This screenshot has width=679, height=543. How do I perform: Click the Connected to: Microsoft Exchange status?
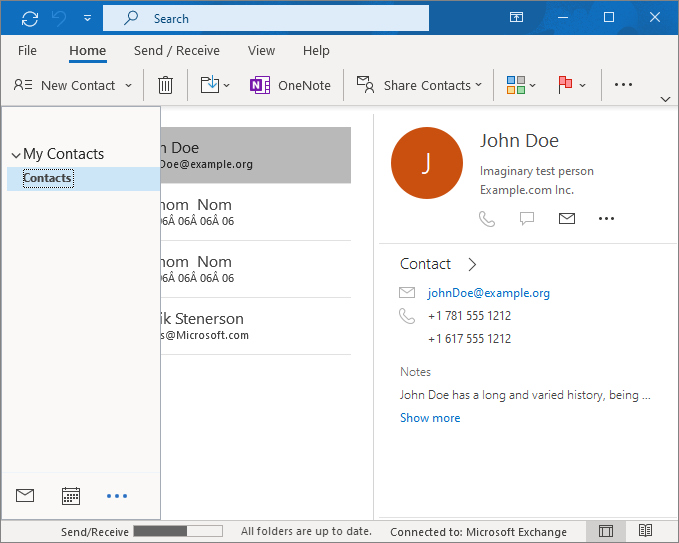pyautogui.click(x=478, y=532)
